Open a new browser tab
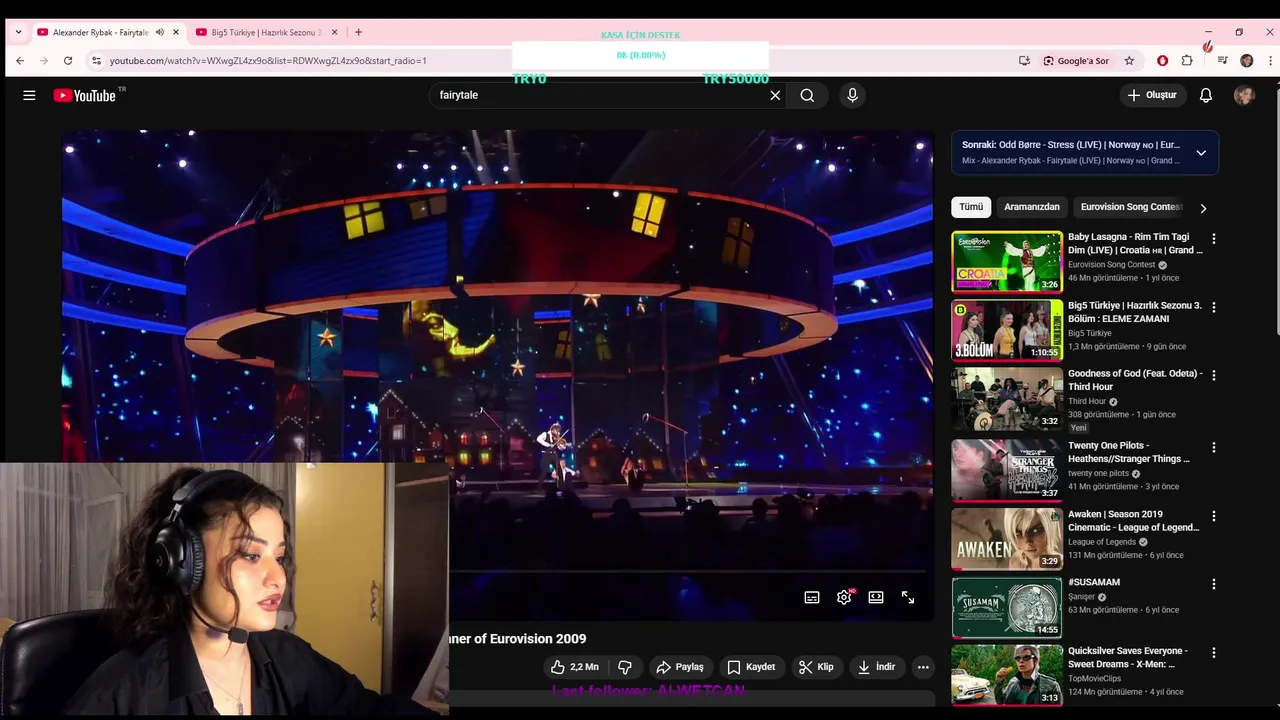 point(358,32)
